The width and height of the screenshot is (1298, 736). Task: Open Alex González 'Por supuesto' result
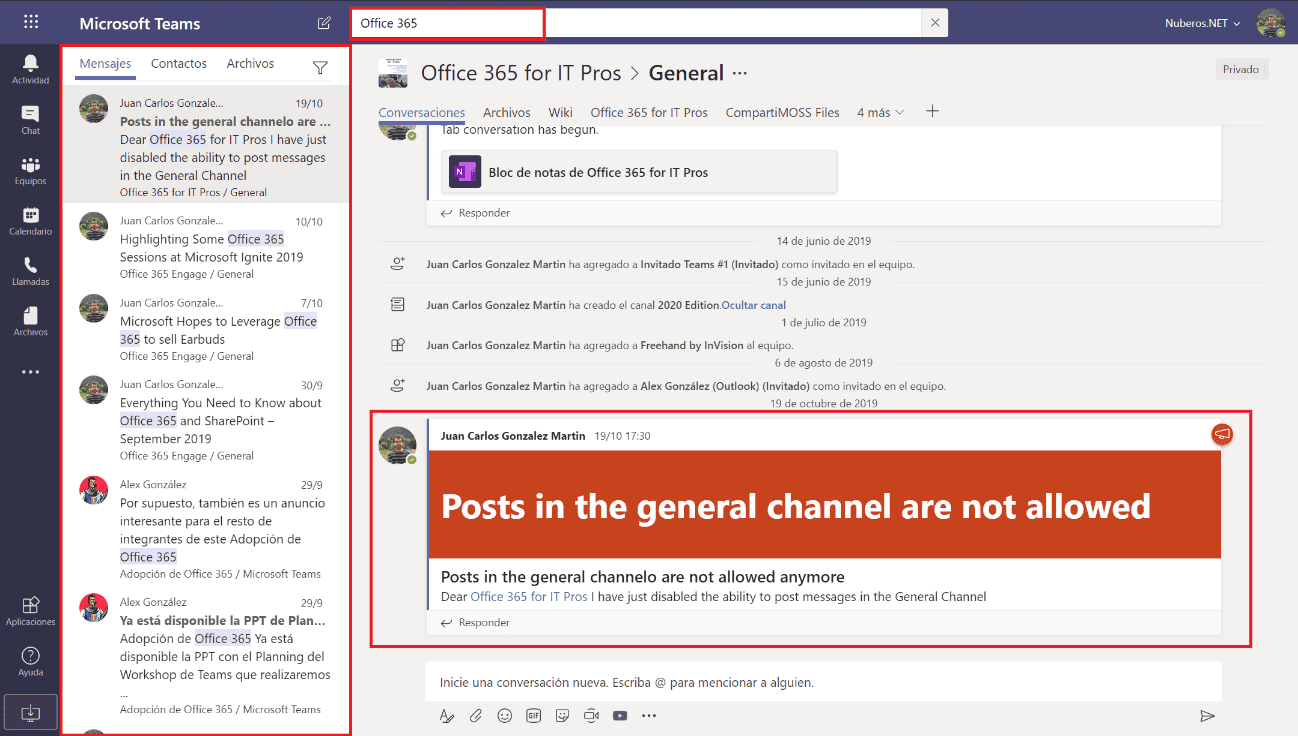(x=205, y=527)
